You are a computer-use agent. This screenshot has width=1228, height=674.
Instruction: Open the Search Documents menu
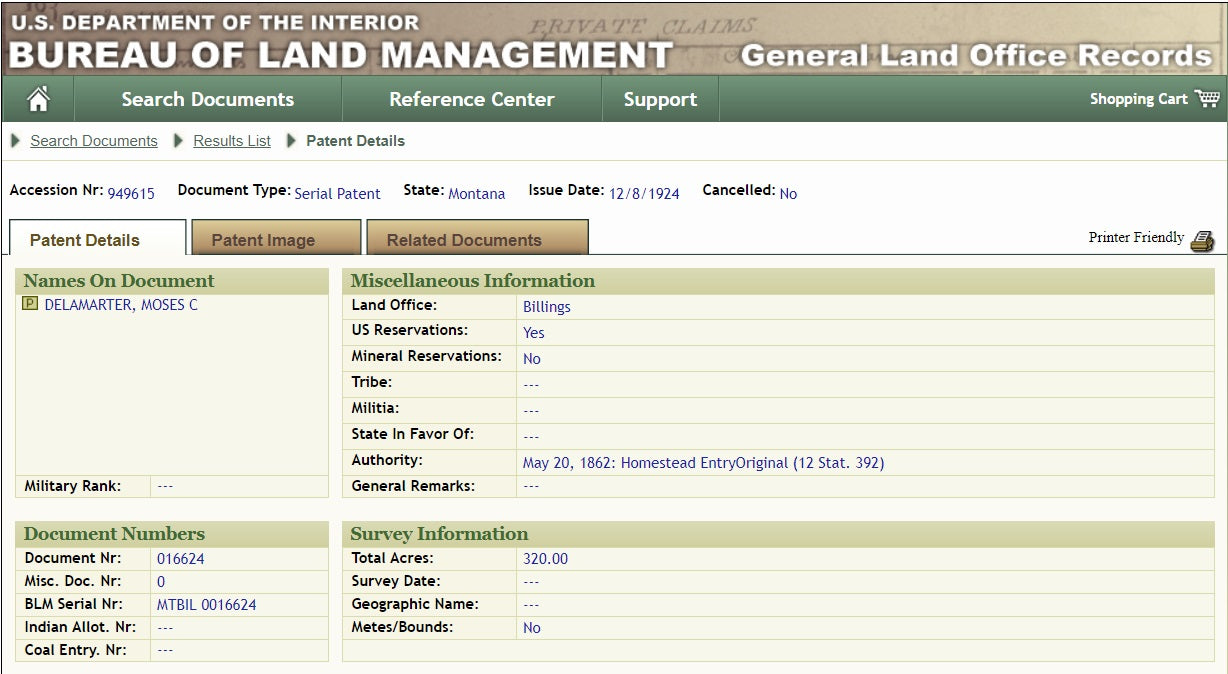click(208, 99)
